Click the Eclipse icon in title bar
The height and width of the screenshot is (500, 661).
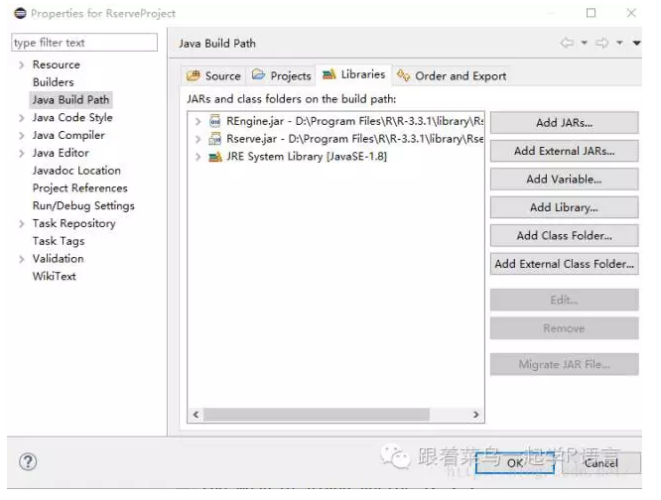click(20, 13)
